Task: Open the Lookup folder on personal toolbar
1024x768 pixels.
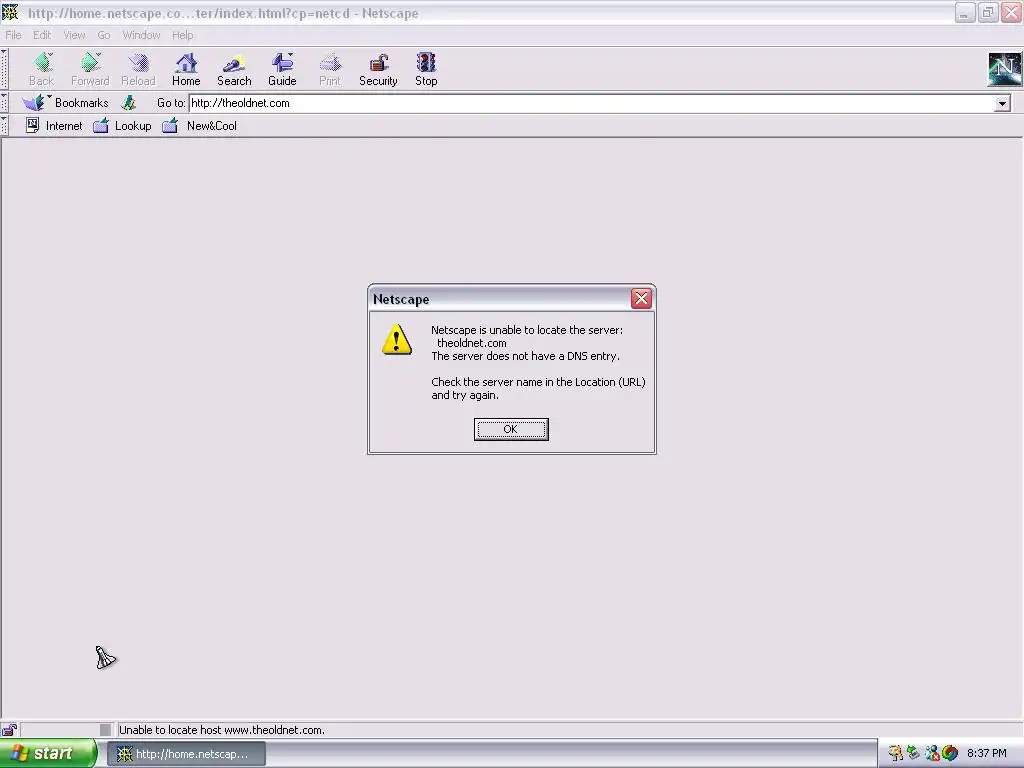Action: [x=122, y=125]
